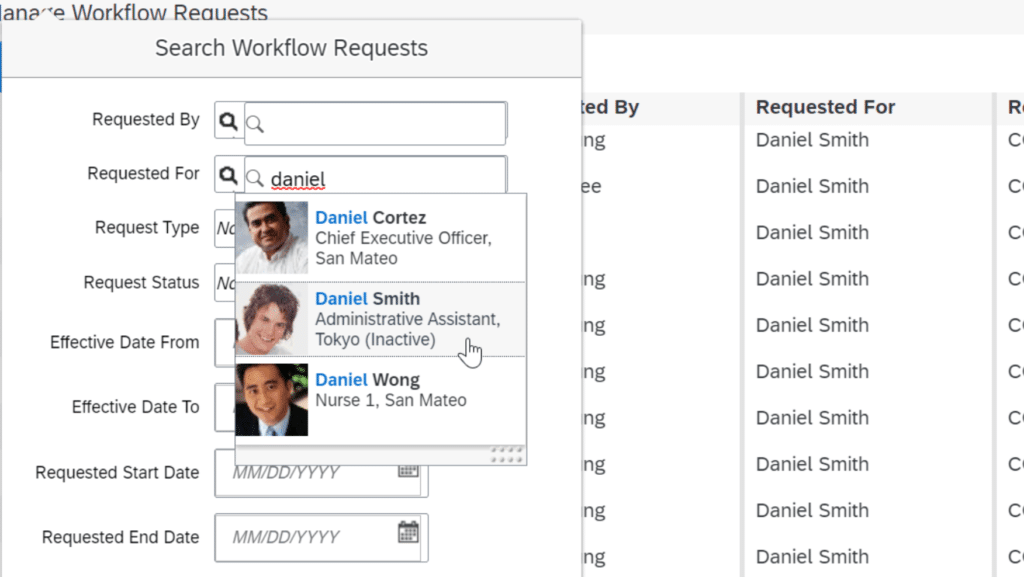This screenshot has height=577, width=1024.
Task: Click Daniel Smith profile photo
Action: [x=272, y=319]
